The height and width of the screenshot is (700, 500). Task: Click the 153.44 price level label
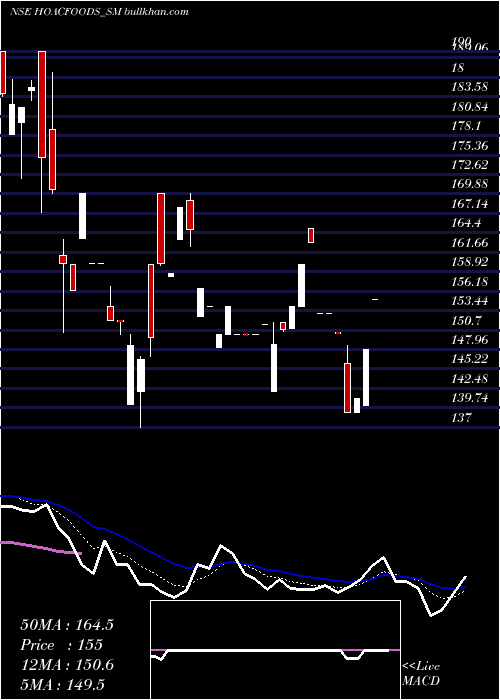tap(469, 301)
